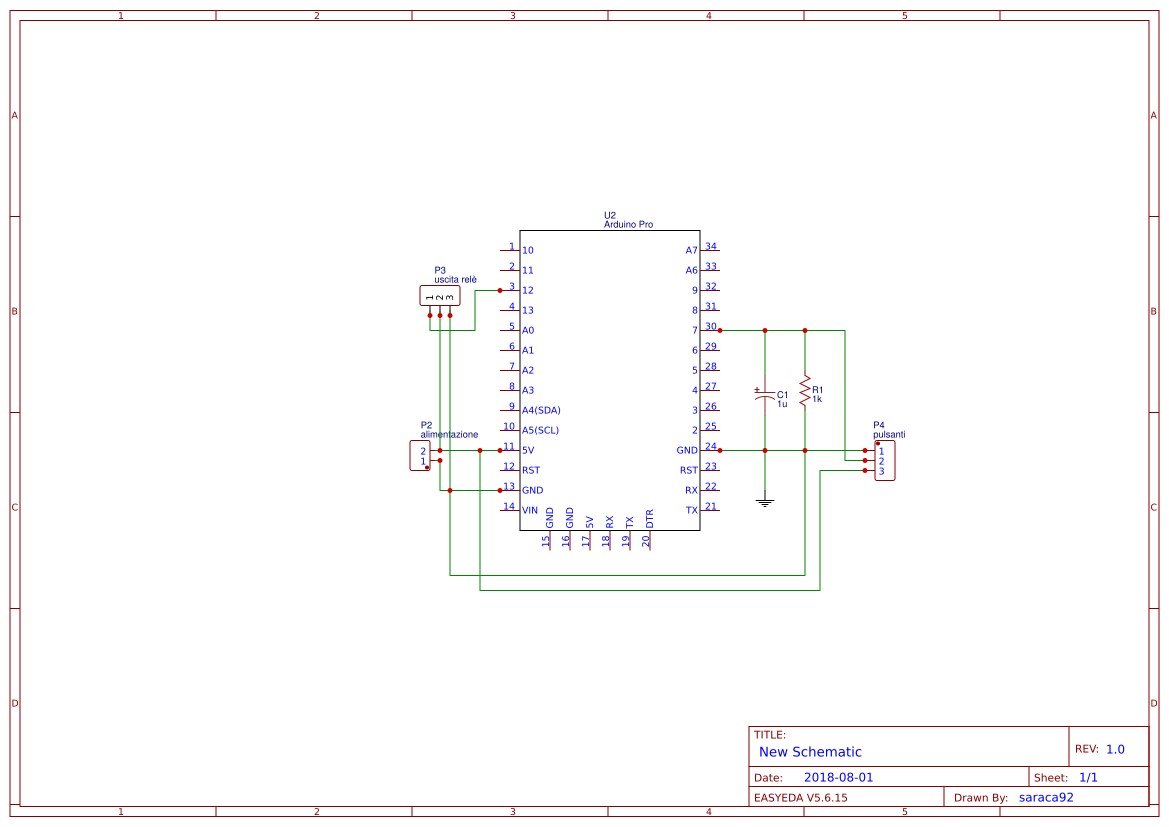This screenshot has width=1169, height=827.
Task: Click the Drawn By name saraca92
Action: (1046, 797)
